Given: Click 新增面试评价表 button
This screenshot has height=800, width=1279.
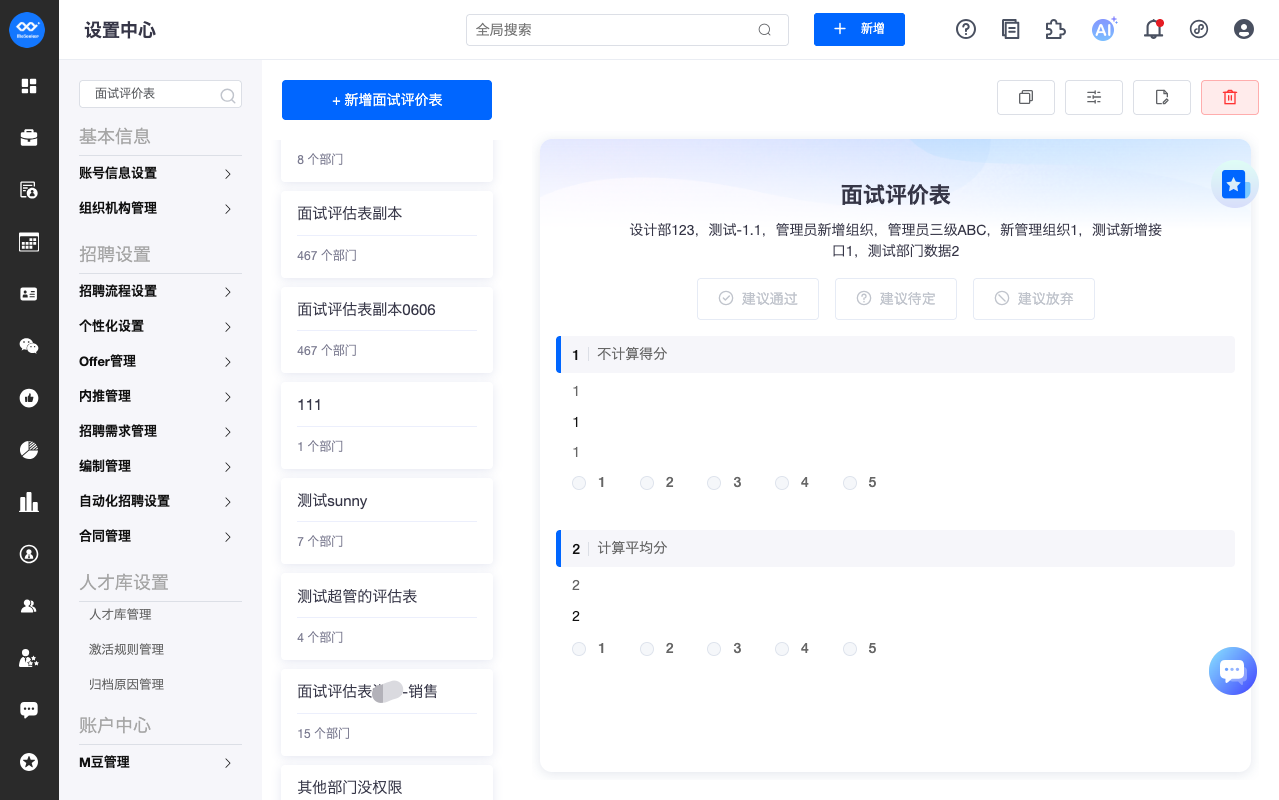Looking at the screenshot, I should pos(387,100).
